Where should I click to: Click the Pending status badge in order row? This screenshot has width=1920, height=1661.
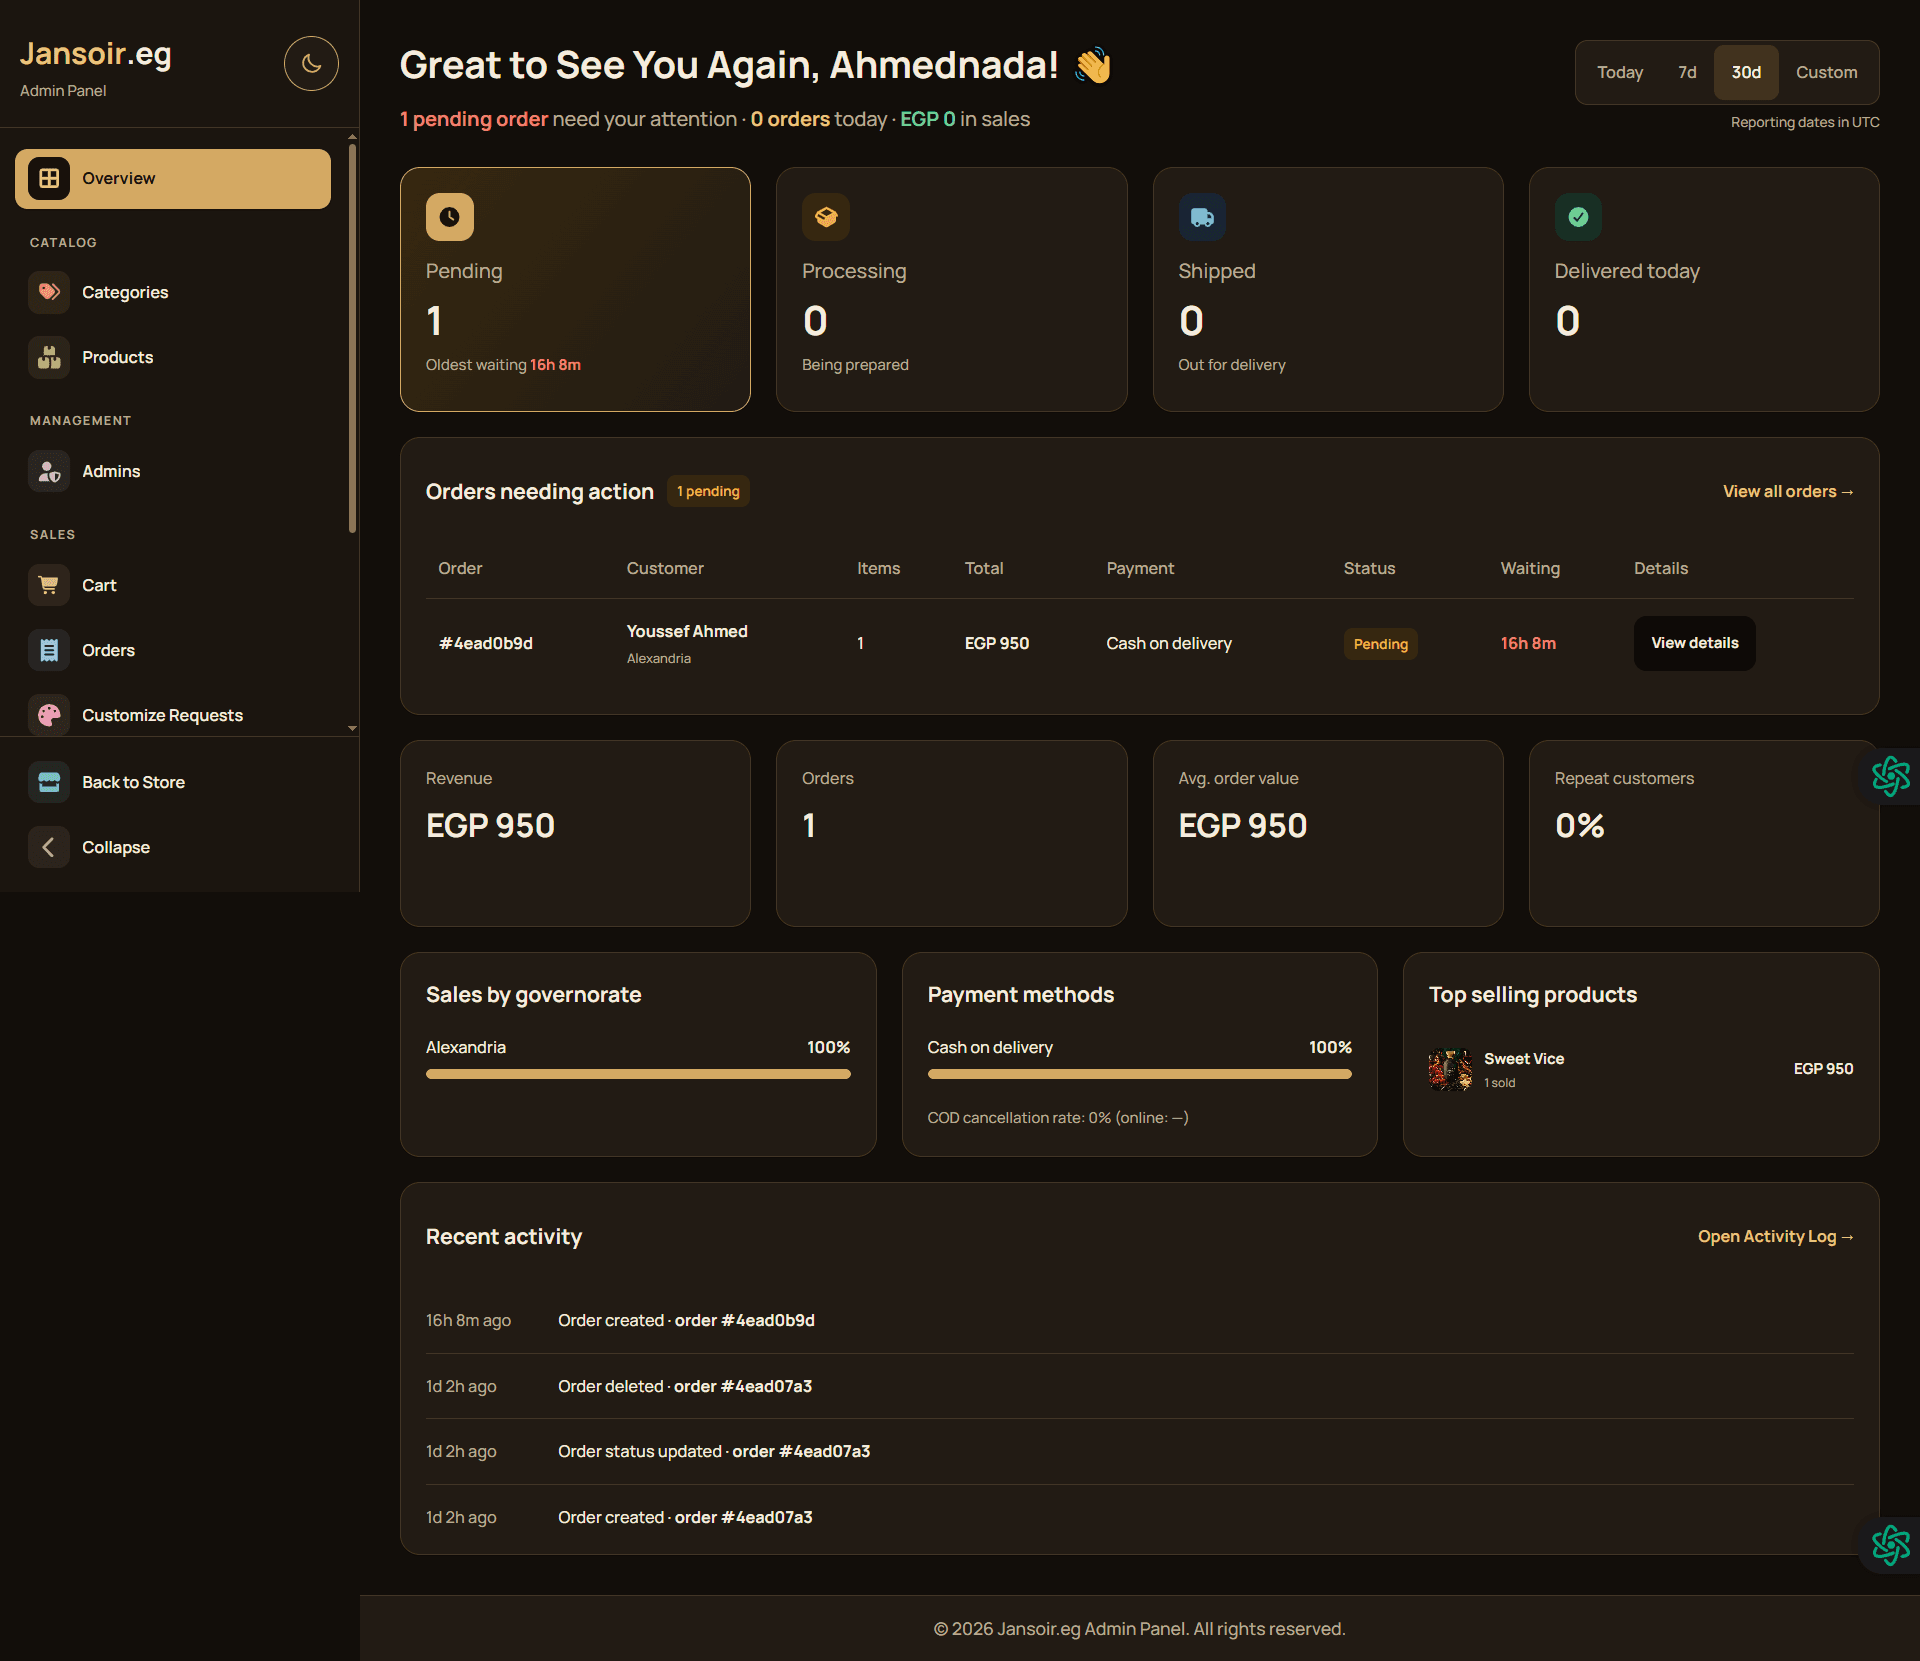coord(1380,644)
